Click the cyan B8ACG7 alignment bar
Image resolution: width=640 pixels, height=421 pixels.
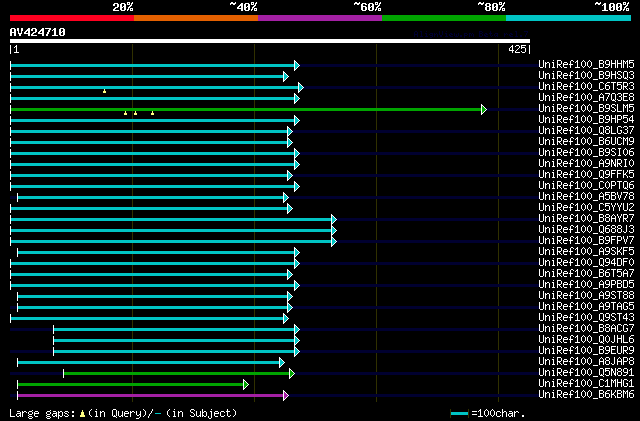pos(174,329)
